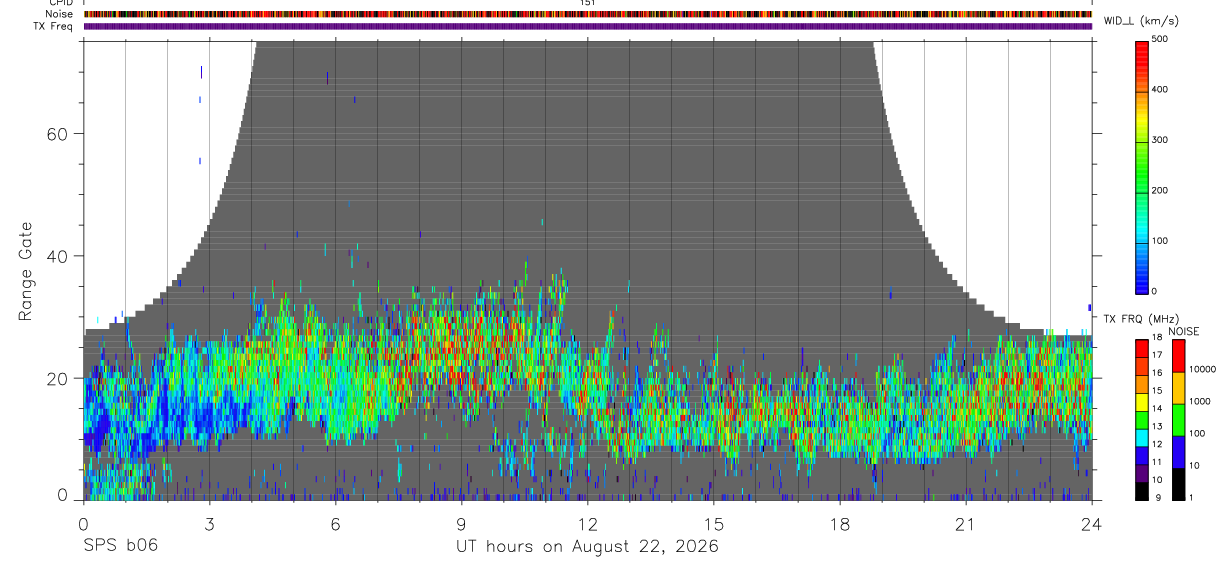Click the 18 MHz frequency label

point(1158,340)
